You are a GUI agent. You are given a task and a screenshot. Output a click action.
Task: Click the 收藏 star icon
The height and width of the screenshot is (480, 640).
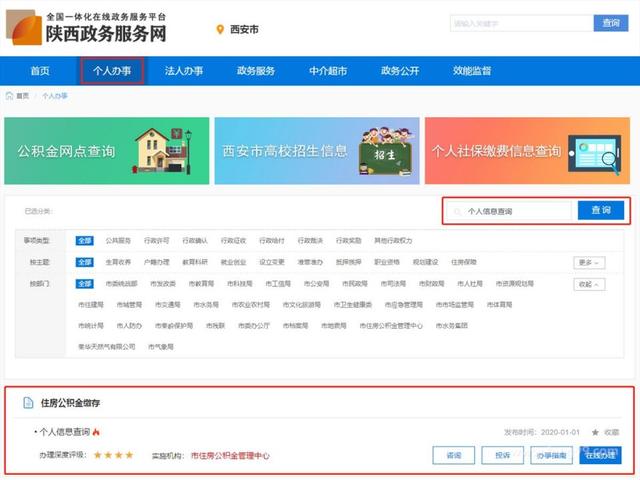(595, 432)
